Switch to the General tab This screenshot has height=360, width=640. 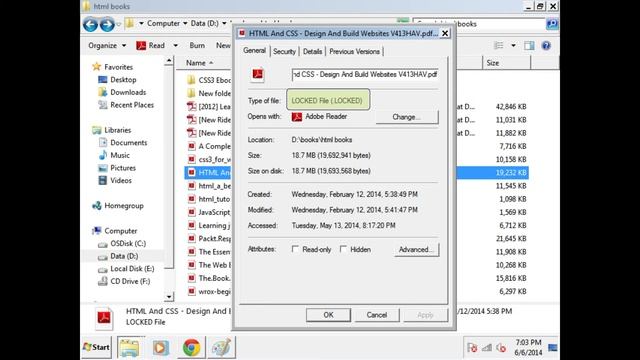(254, 51)
